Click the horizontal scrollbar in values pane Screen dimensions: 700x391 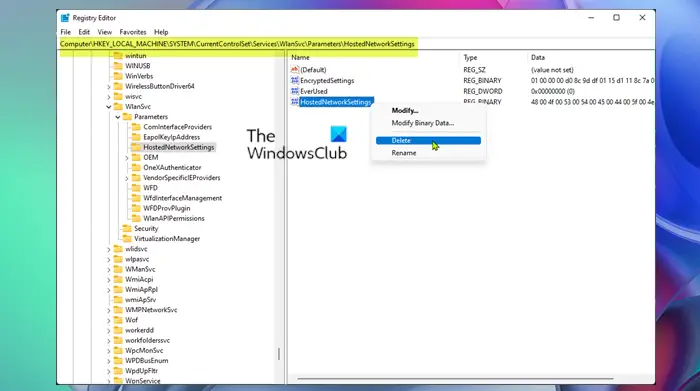click(455, 379)
